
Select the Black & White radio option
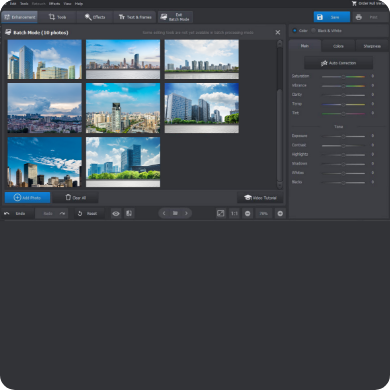click(313, 31)
